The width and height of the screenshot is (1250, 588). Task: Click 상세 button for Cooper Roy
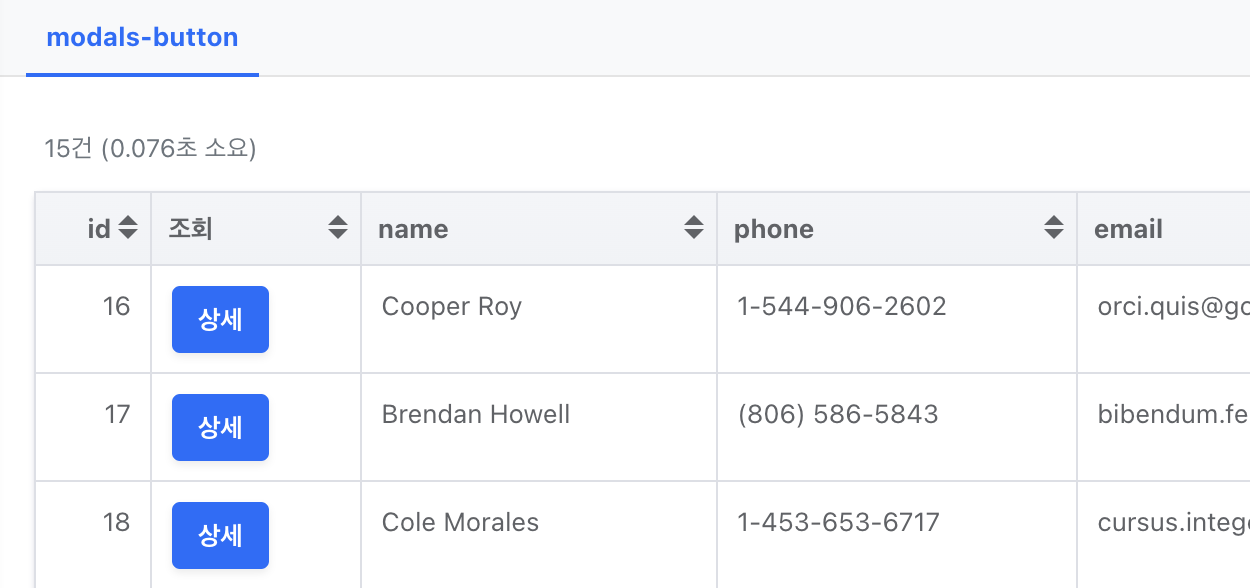[x=220, y=320]
